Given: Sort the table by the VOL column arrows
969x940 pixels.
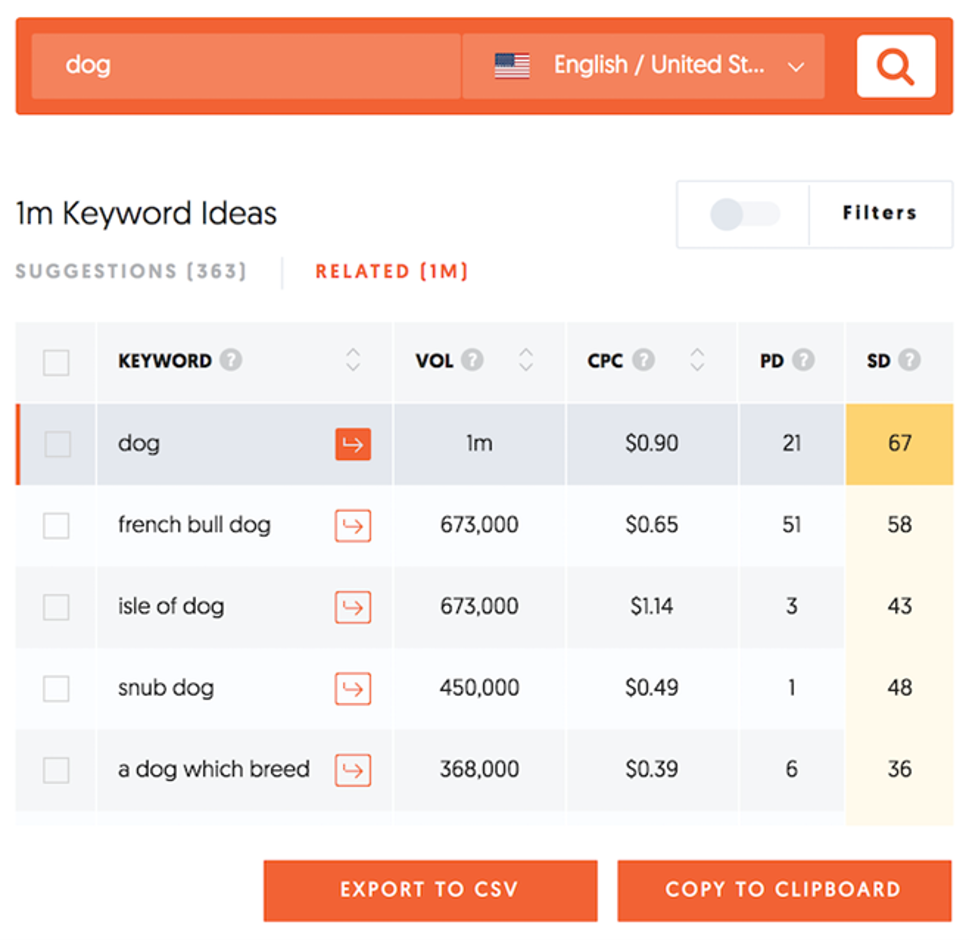Looking at the screenshot, I should 526,360.
